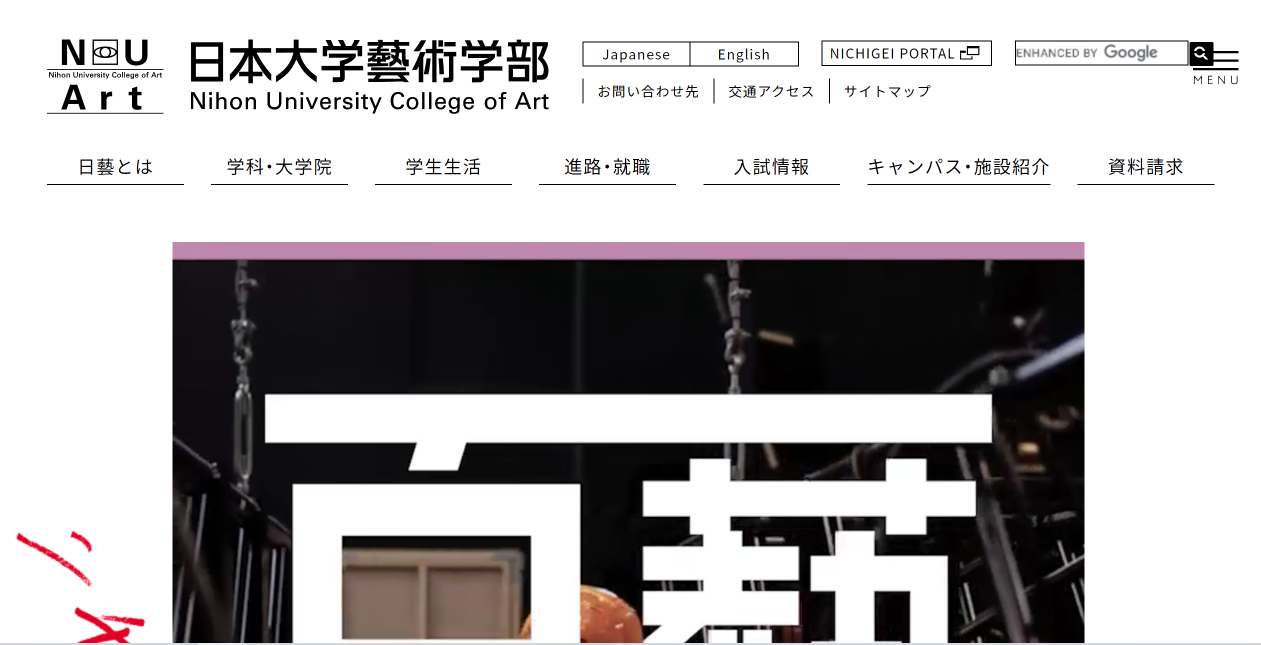Switch the language to English

tap(744, 54)
